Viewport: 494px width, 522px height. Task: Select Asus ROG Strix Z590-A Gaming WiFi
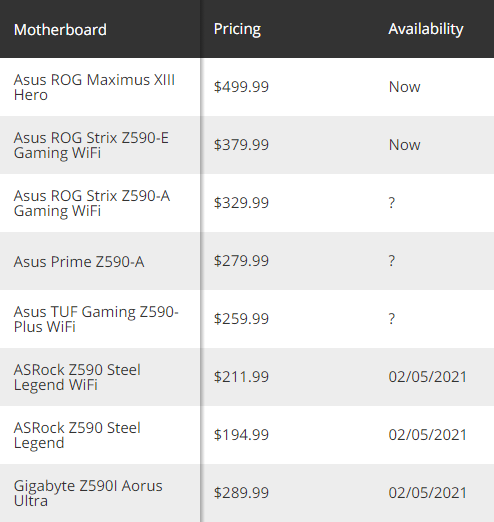[x=92, y=203]
